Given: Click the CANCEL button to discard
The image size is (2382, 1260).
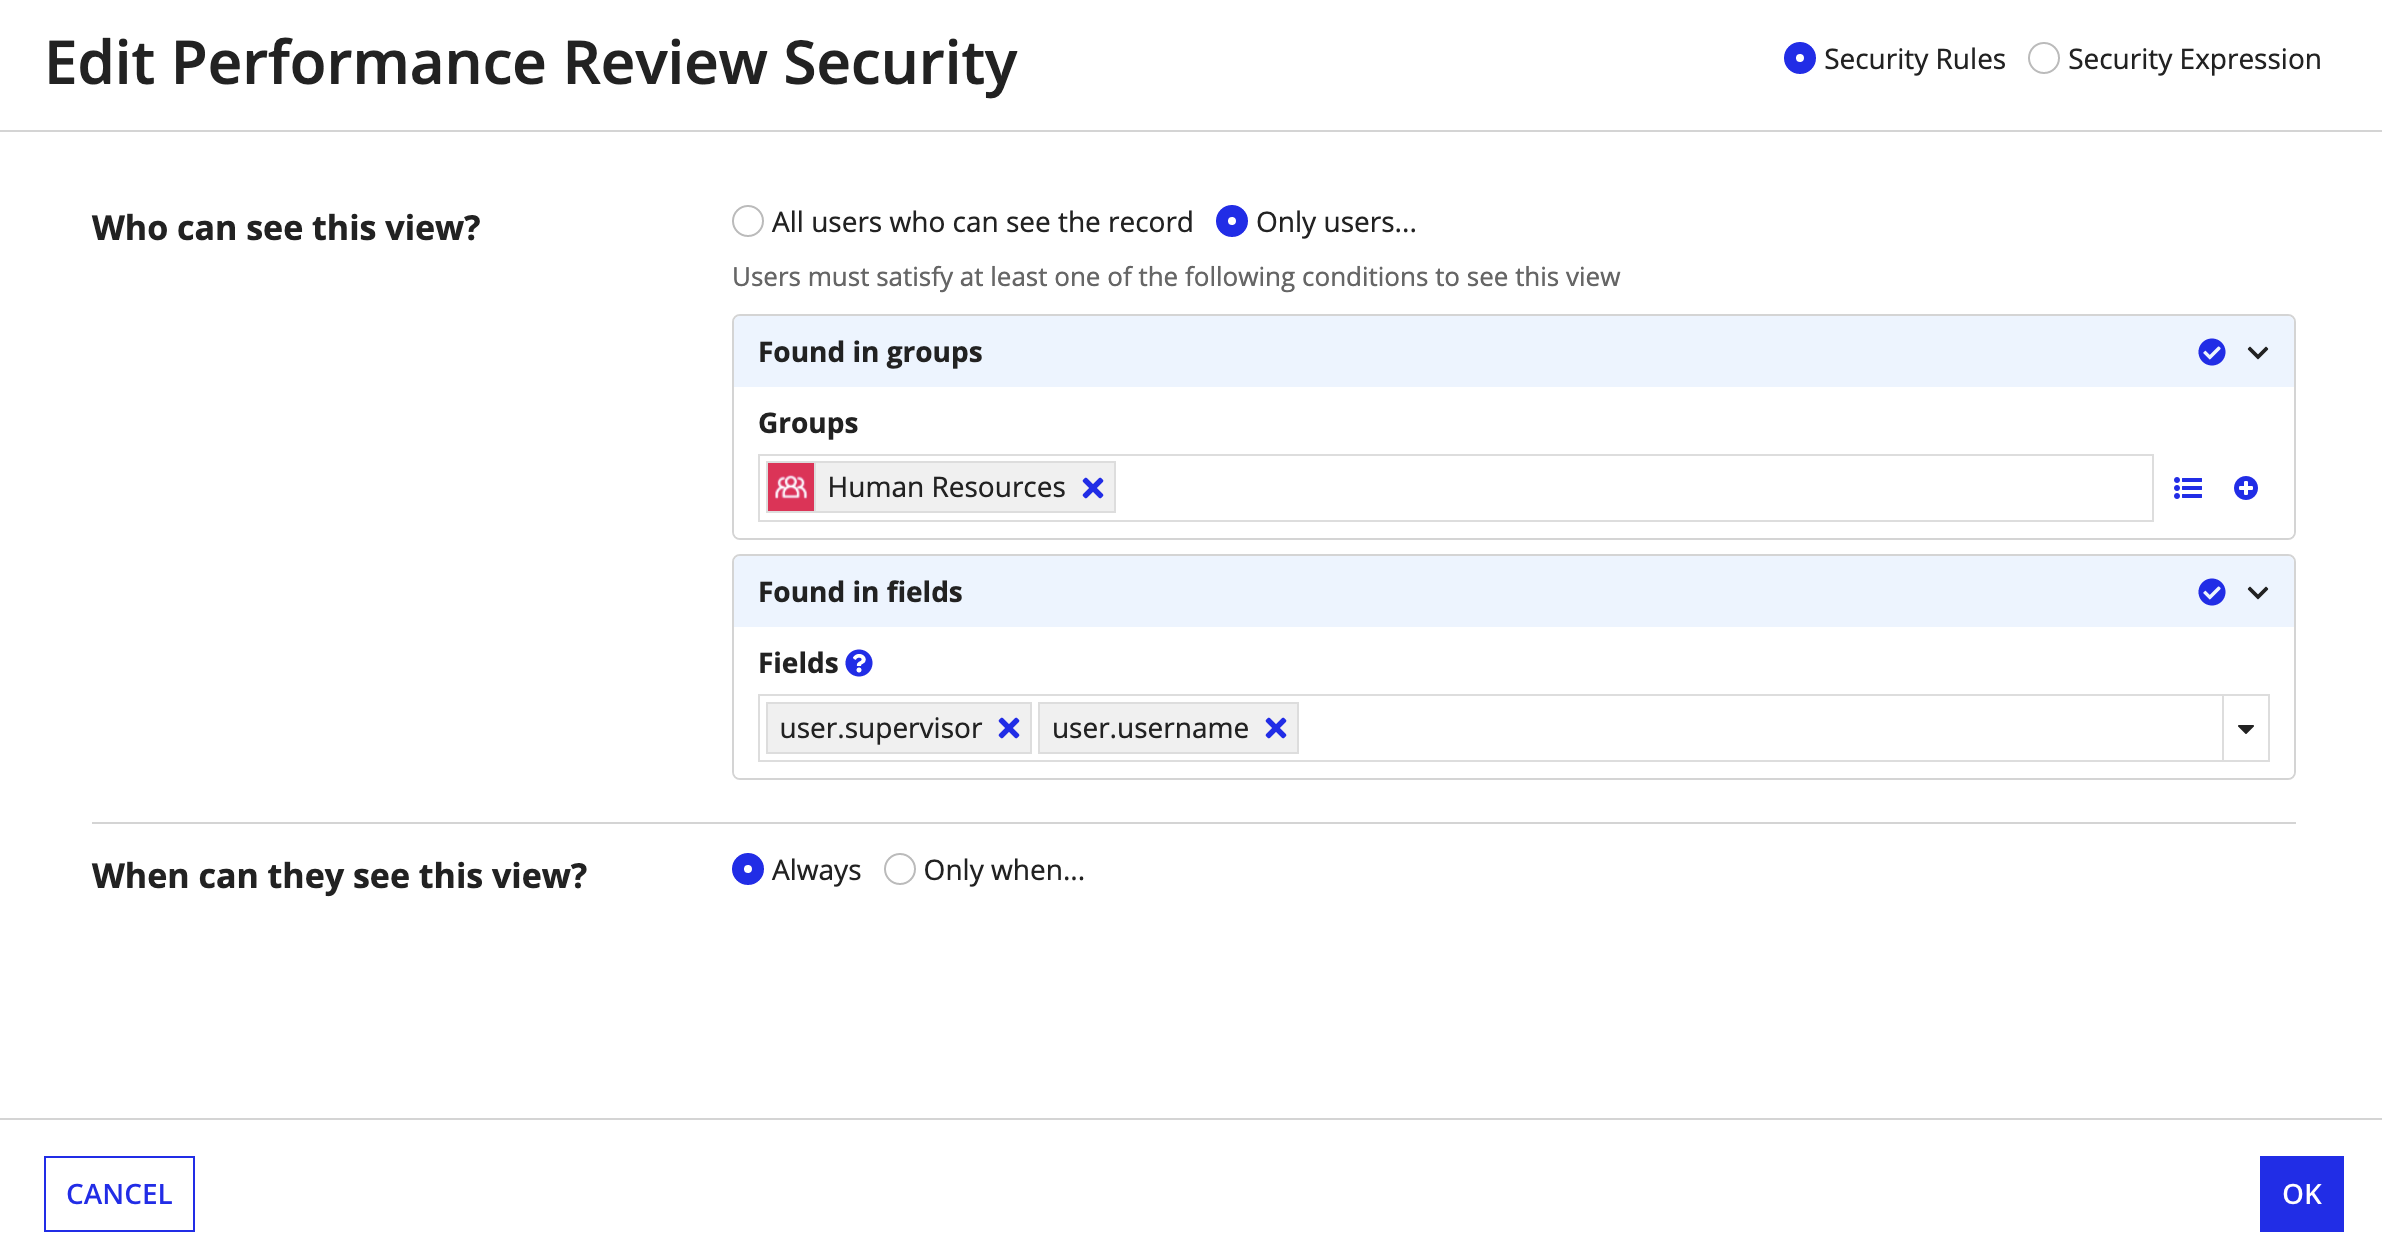Looking at the screenshot, I should click(118, 1192).
